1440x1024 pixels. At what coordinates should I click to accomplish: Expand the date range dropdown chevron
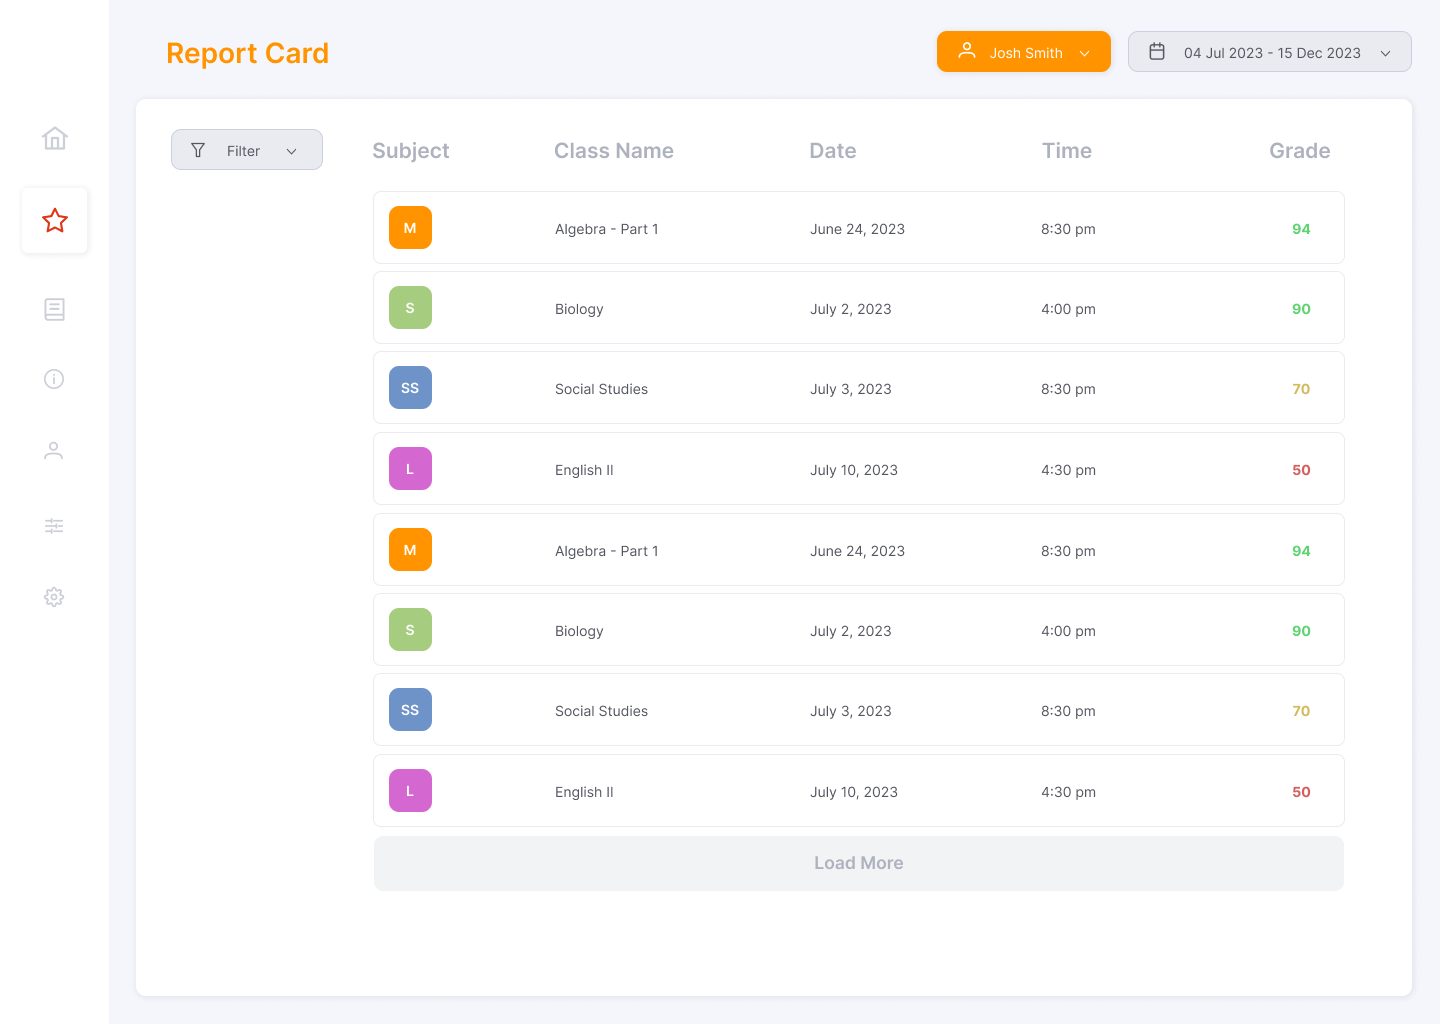(1386, 52)
